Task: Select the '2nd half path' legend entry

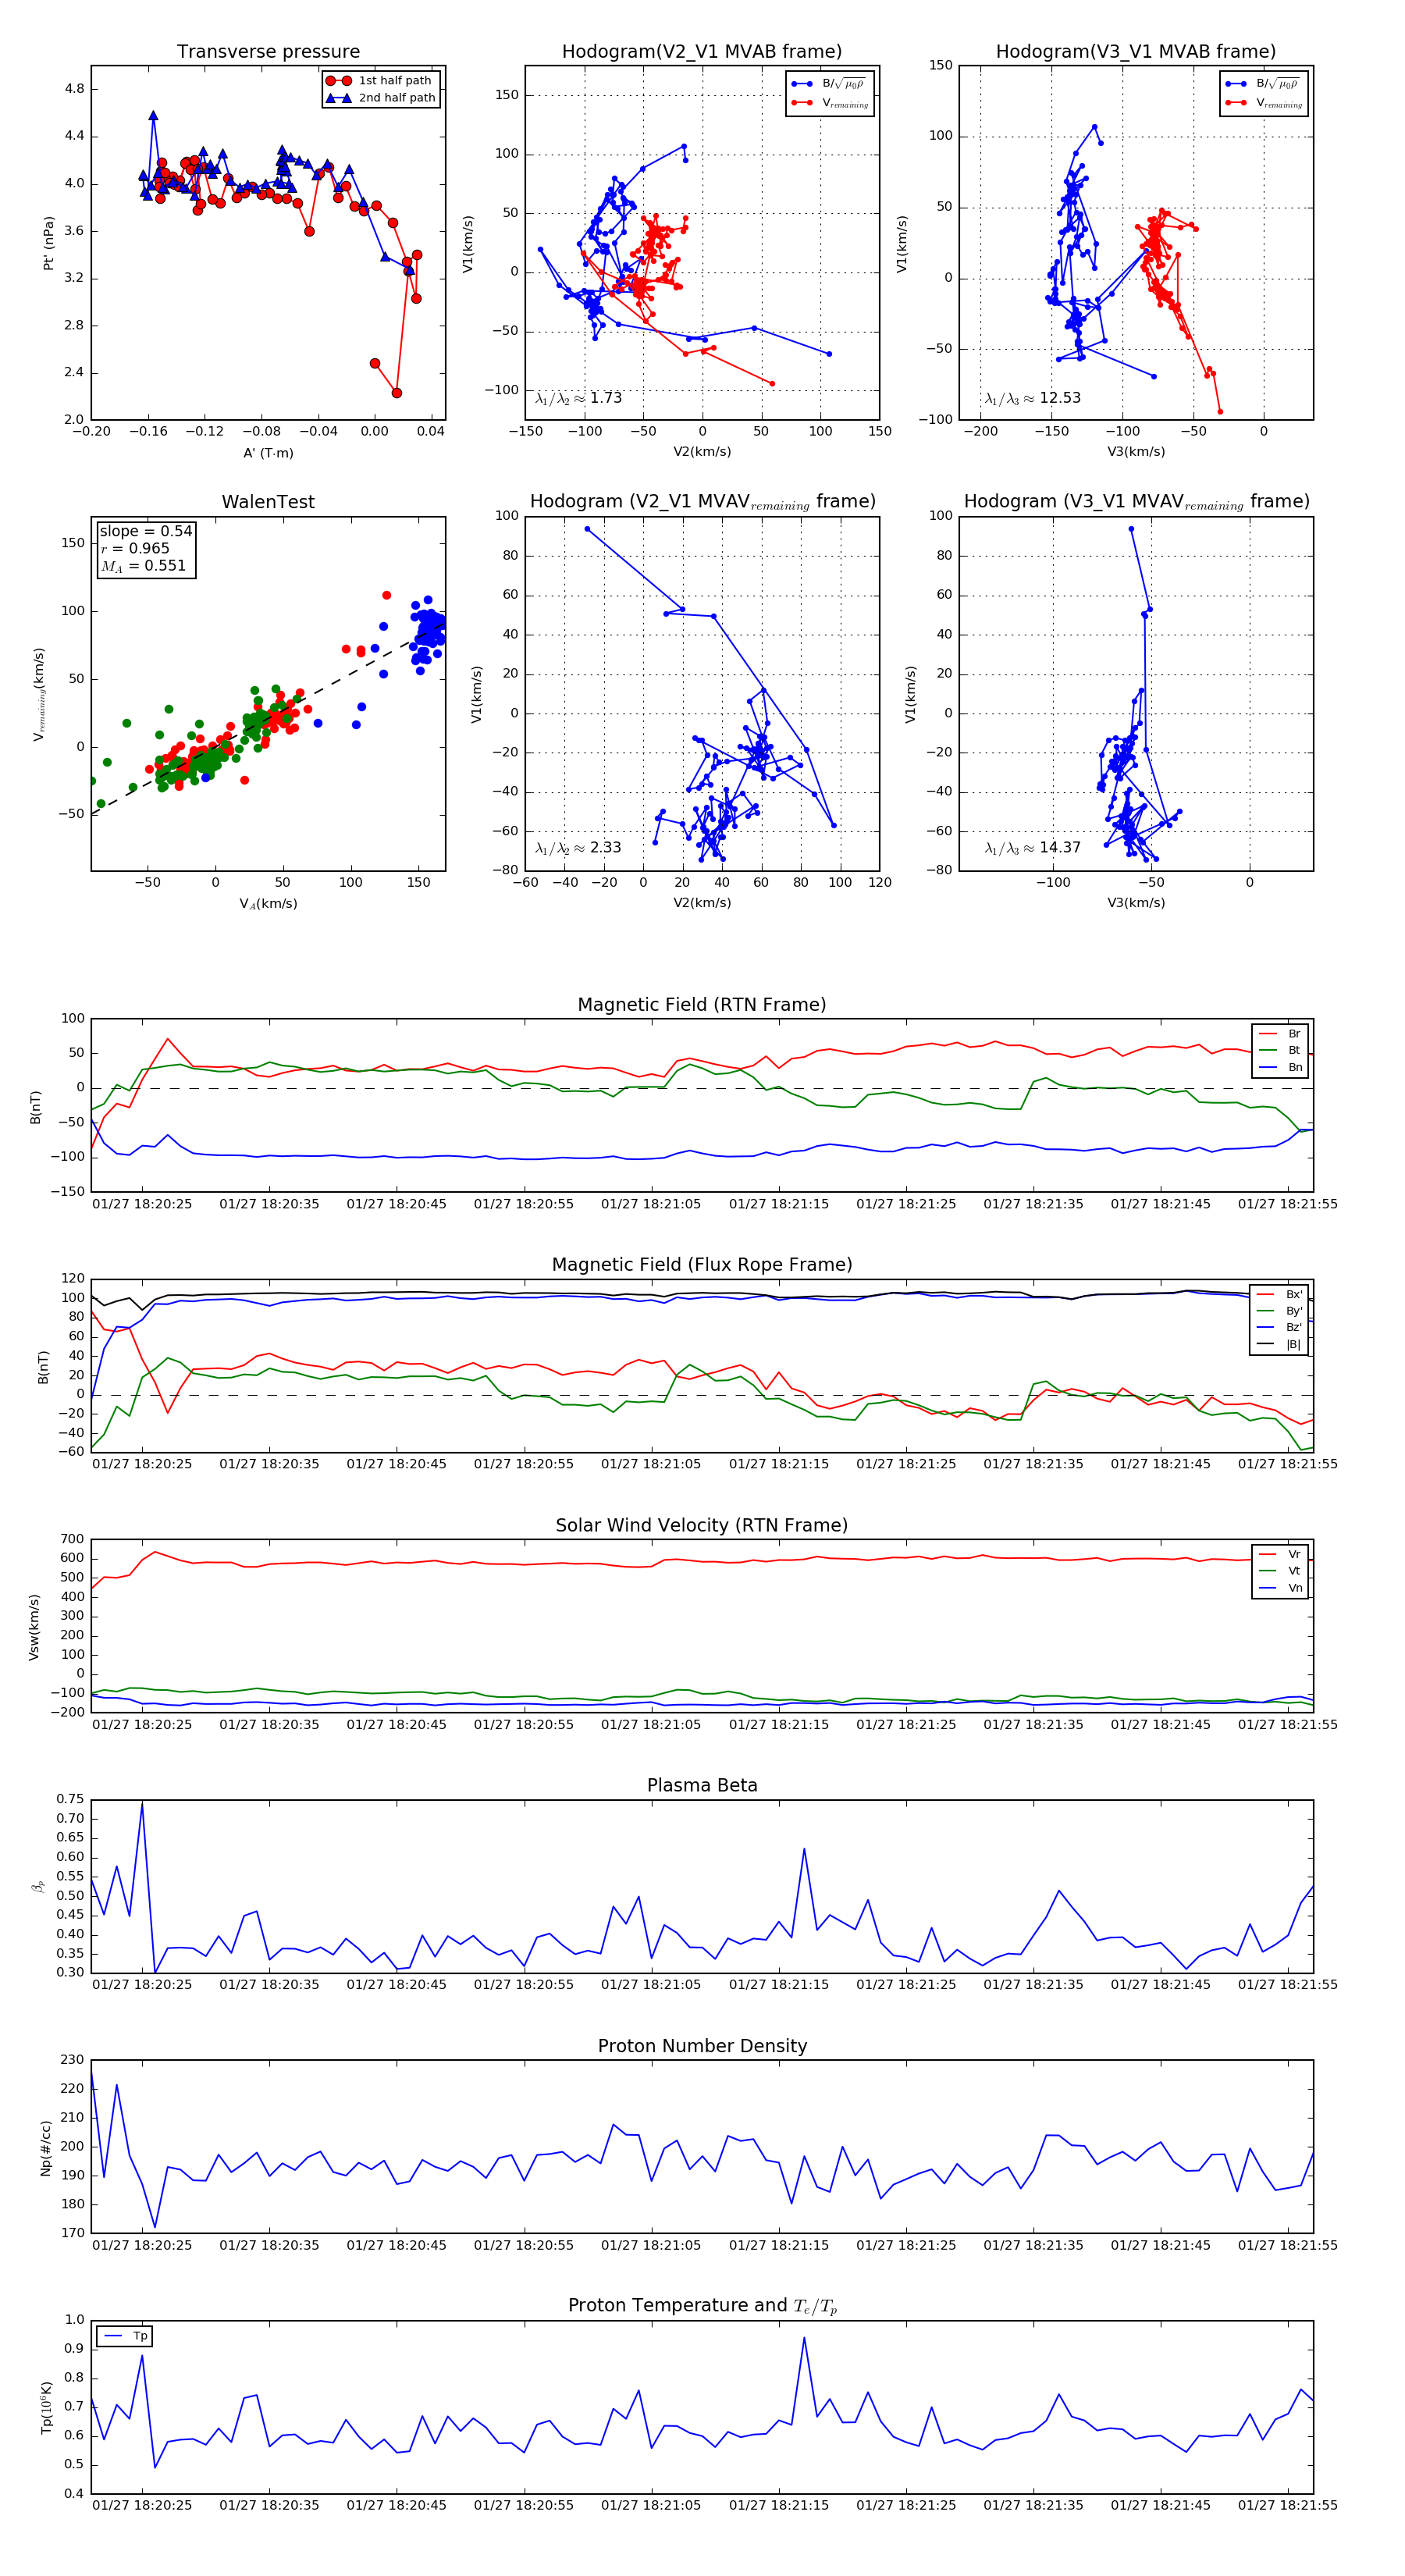Action: click(381, 97)
